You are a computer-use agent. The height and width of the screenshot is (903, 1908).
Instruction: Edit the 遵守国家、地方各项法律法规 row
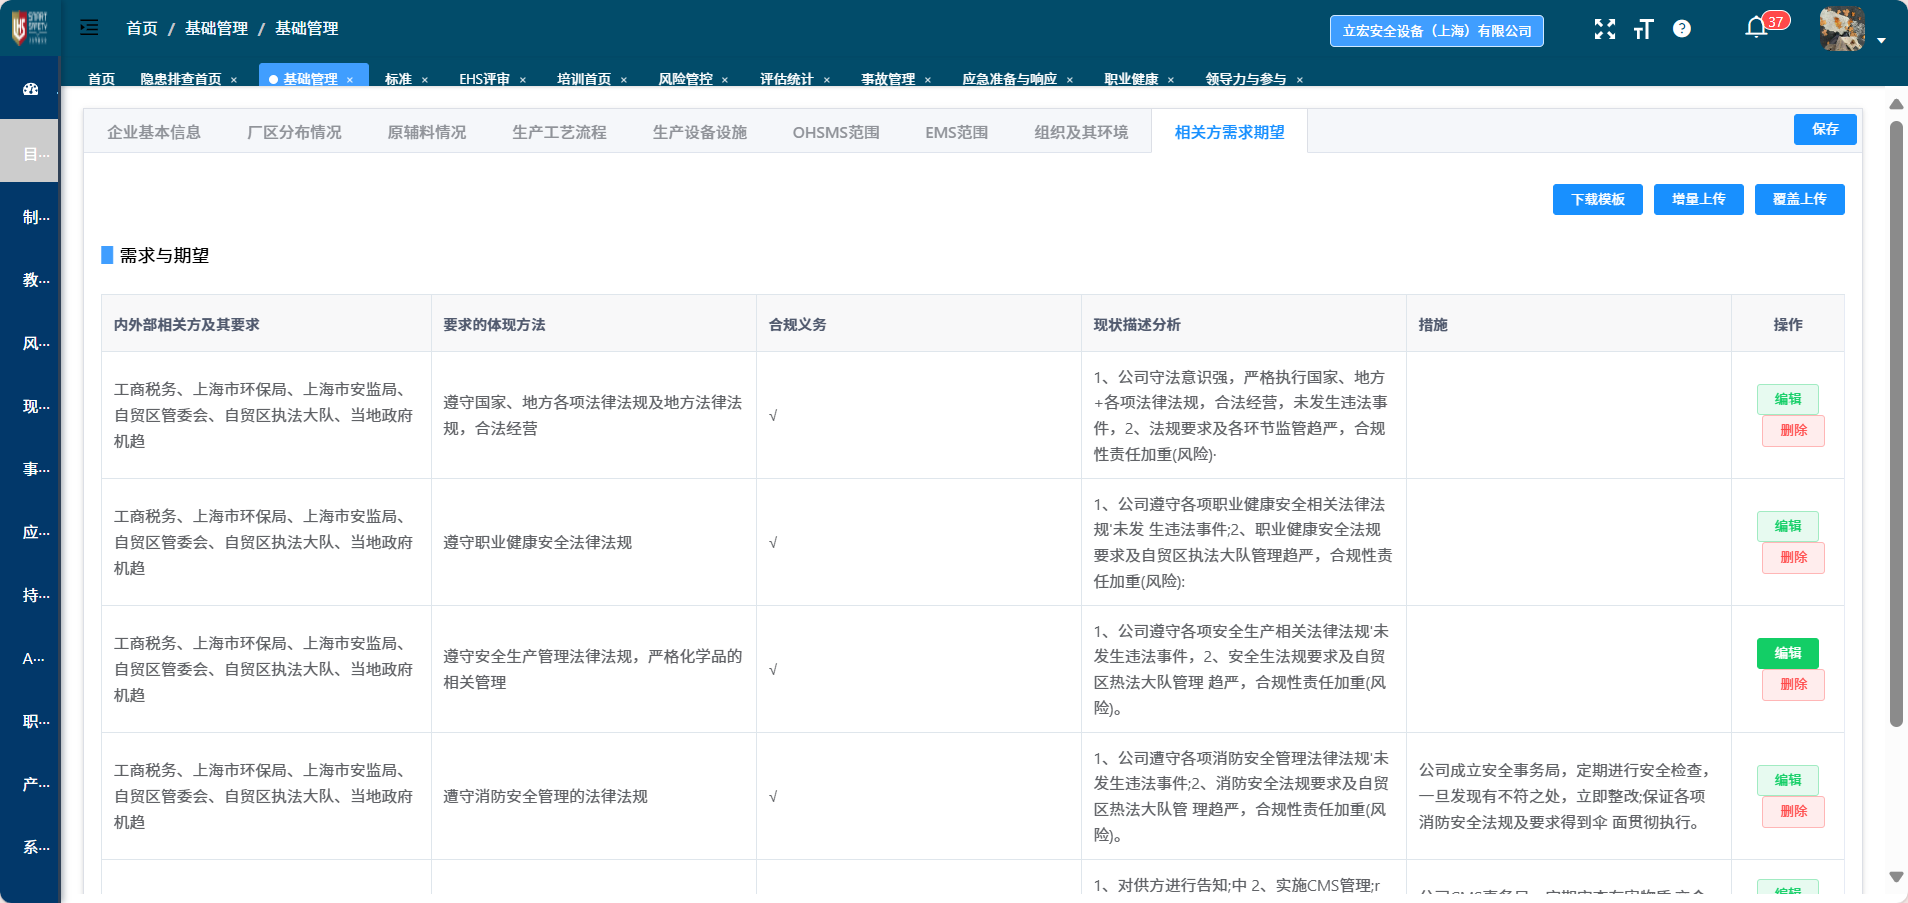coord(1788,399)
